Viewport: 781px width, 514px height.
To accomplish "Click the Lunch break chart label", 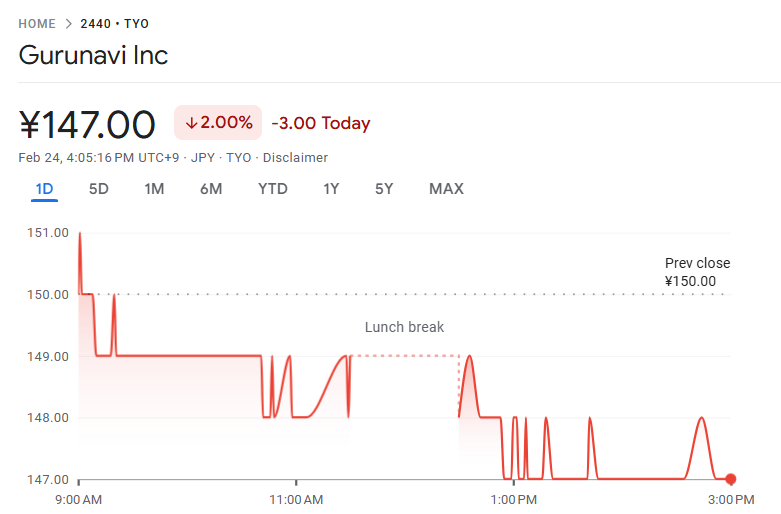I will point(404,327).
